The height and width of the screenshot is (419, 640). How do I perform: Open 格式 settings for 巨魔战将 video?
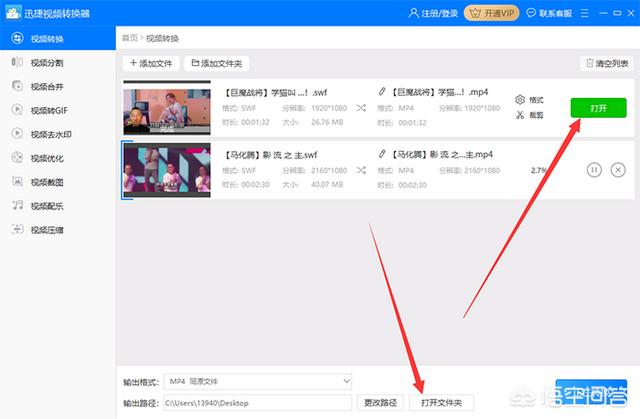tap(529, 100)
